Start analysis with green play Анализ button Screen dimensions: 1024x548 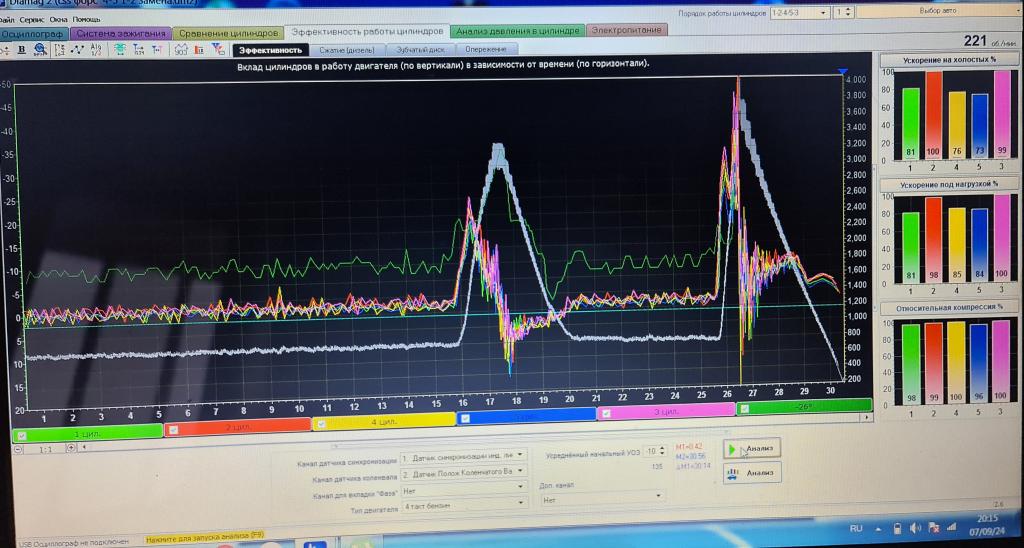pos(751,449)
